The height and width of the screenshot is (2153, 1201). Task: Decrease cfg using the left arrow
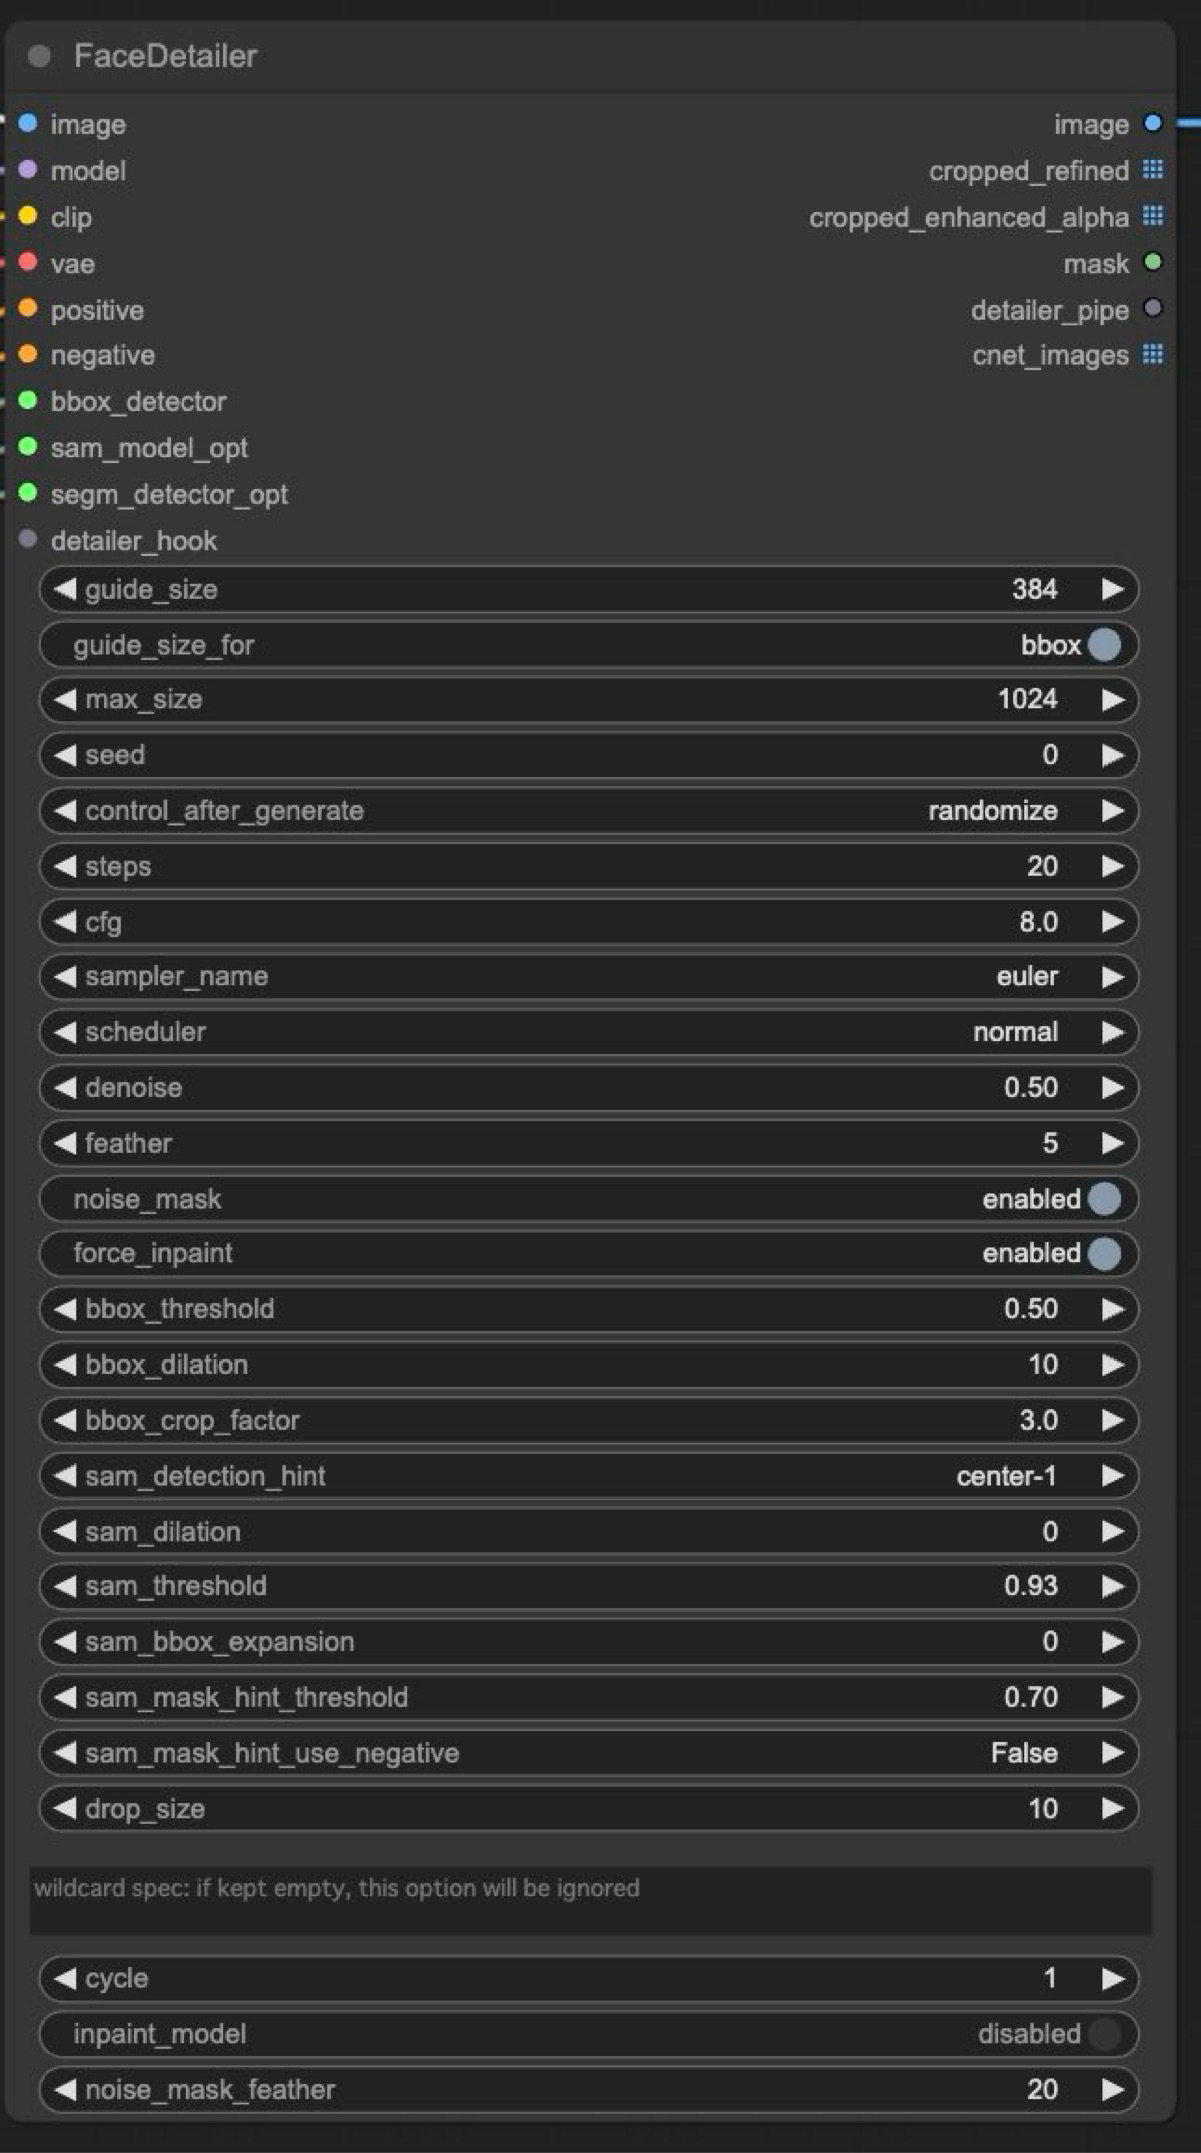63,921
